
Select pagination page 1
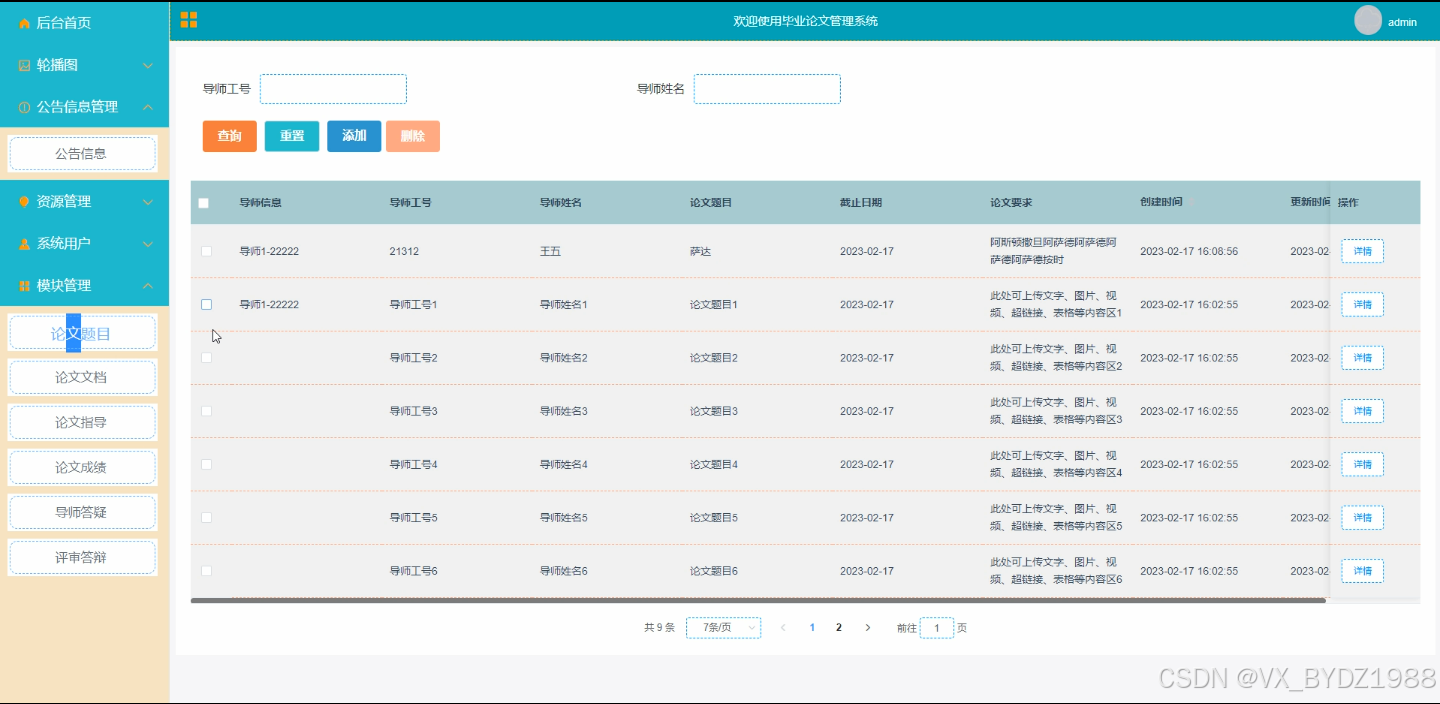tap(812, 628)
